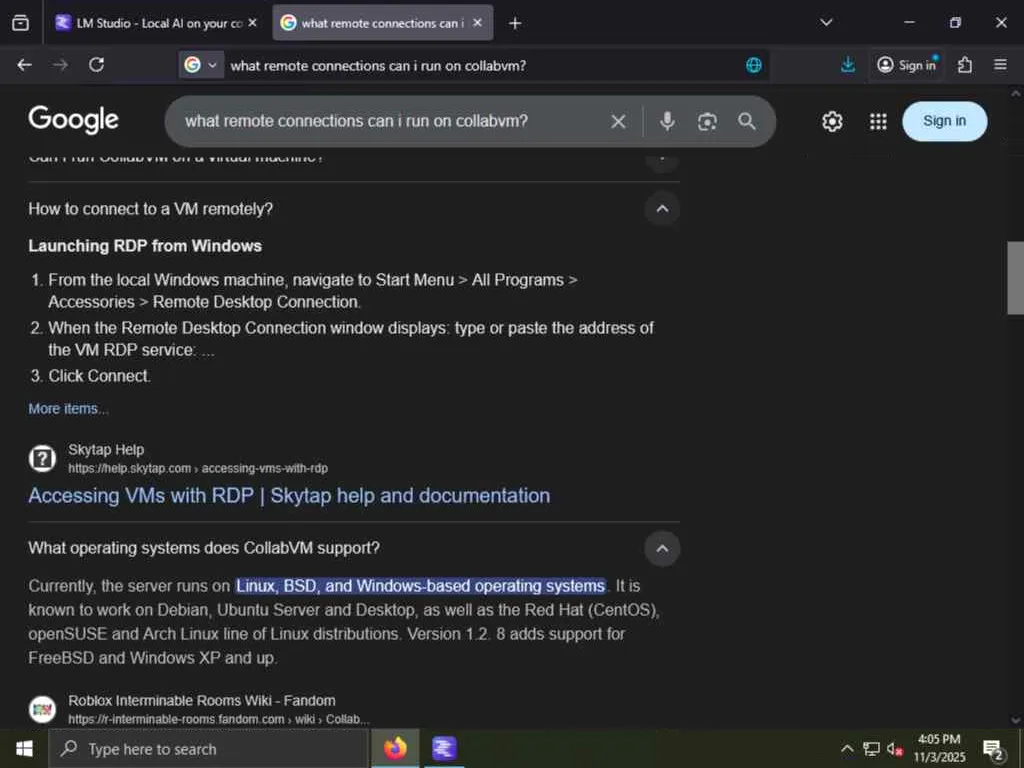Open the taskbar clock showing 4:05 PM
Viewport: 1024px width, 768px height.
[939, 748]
